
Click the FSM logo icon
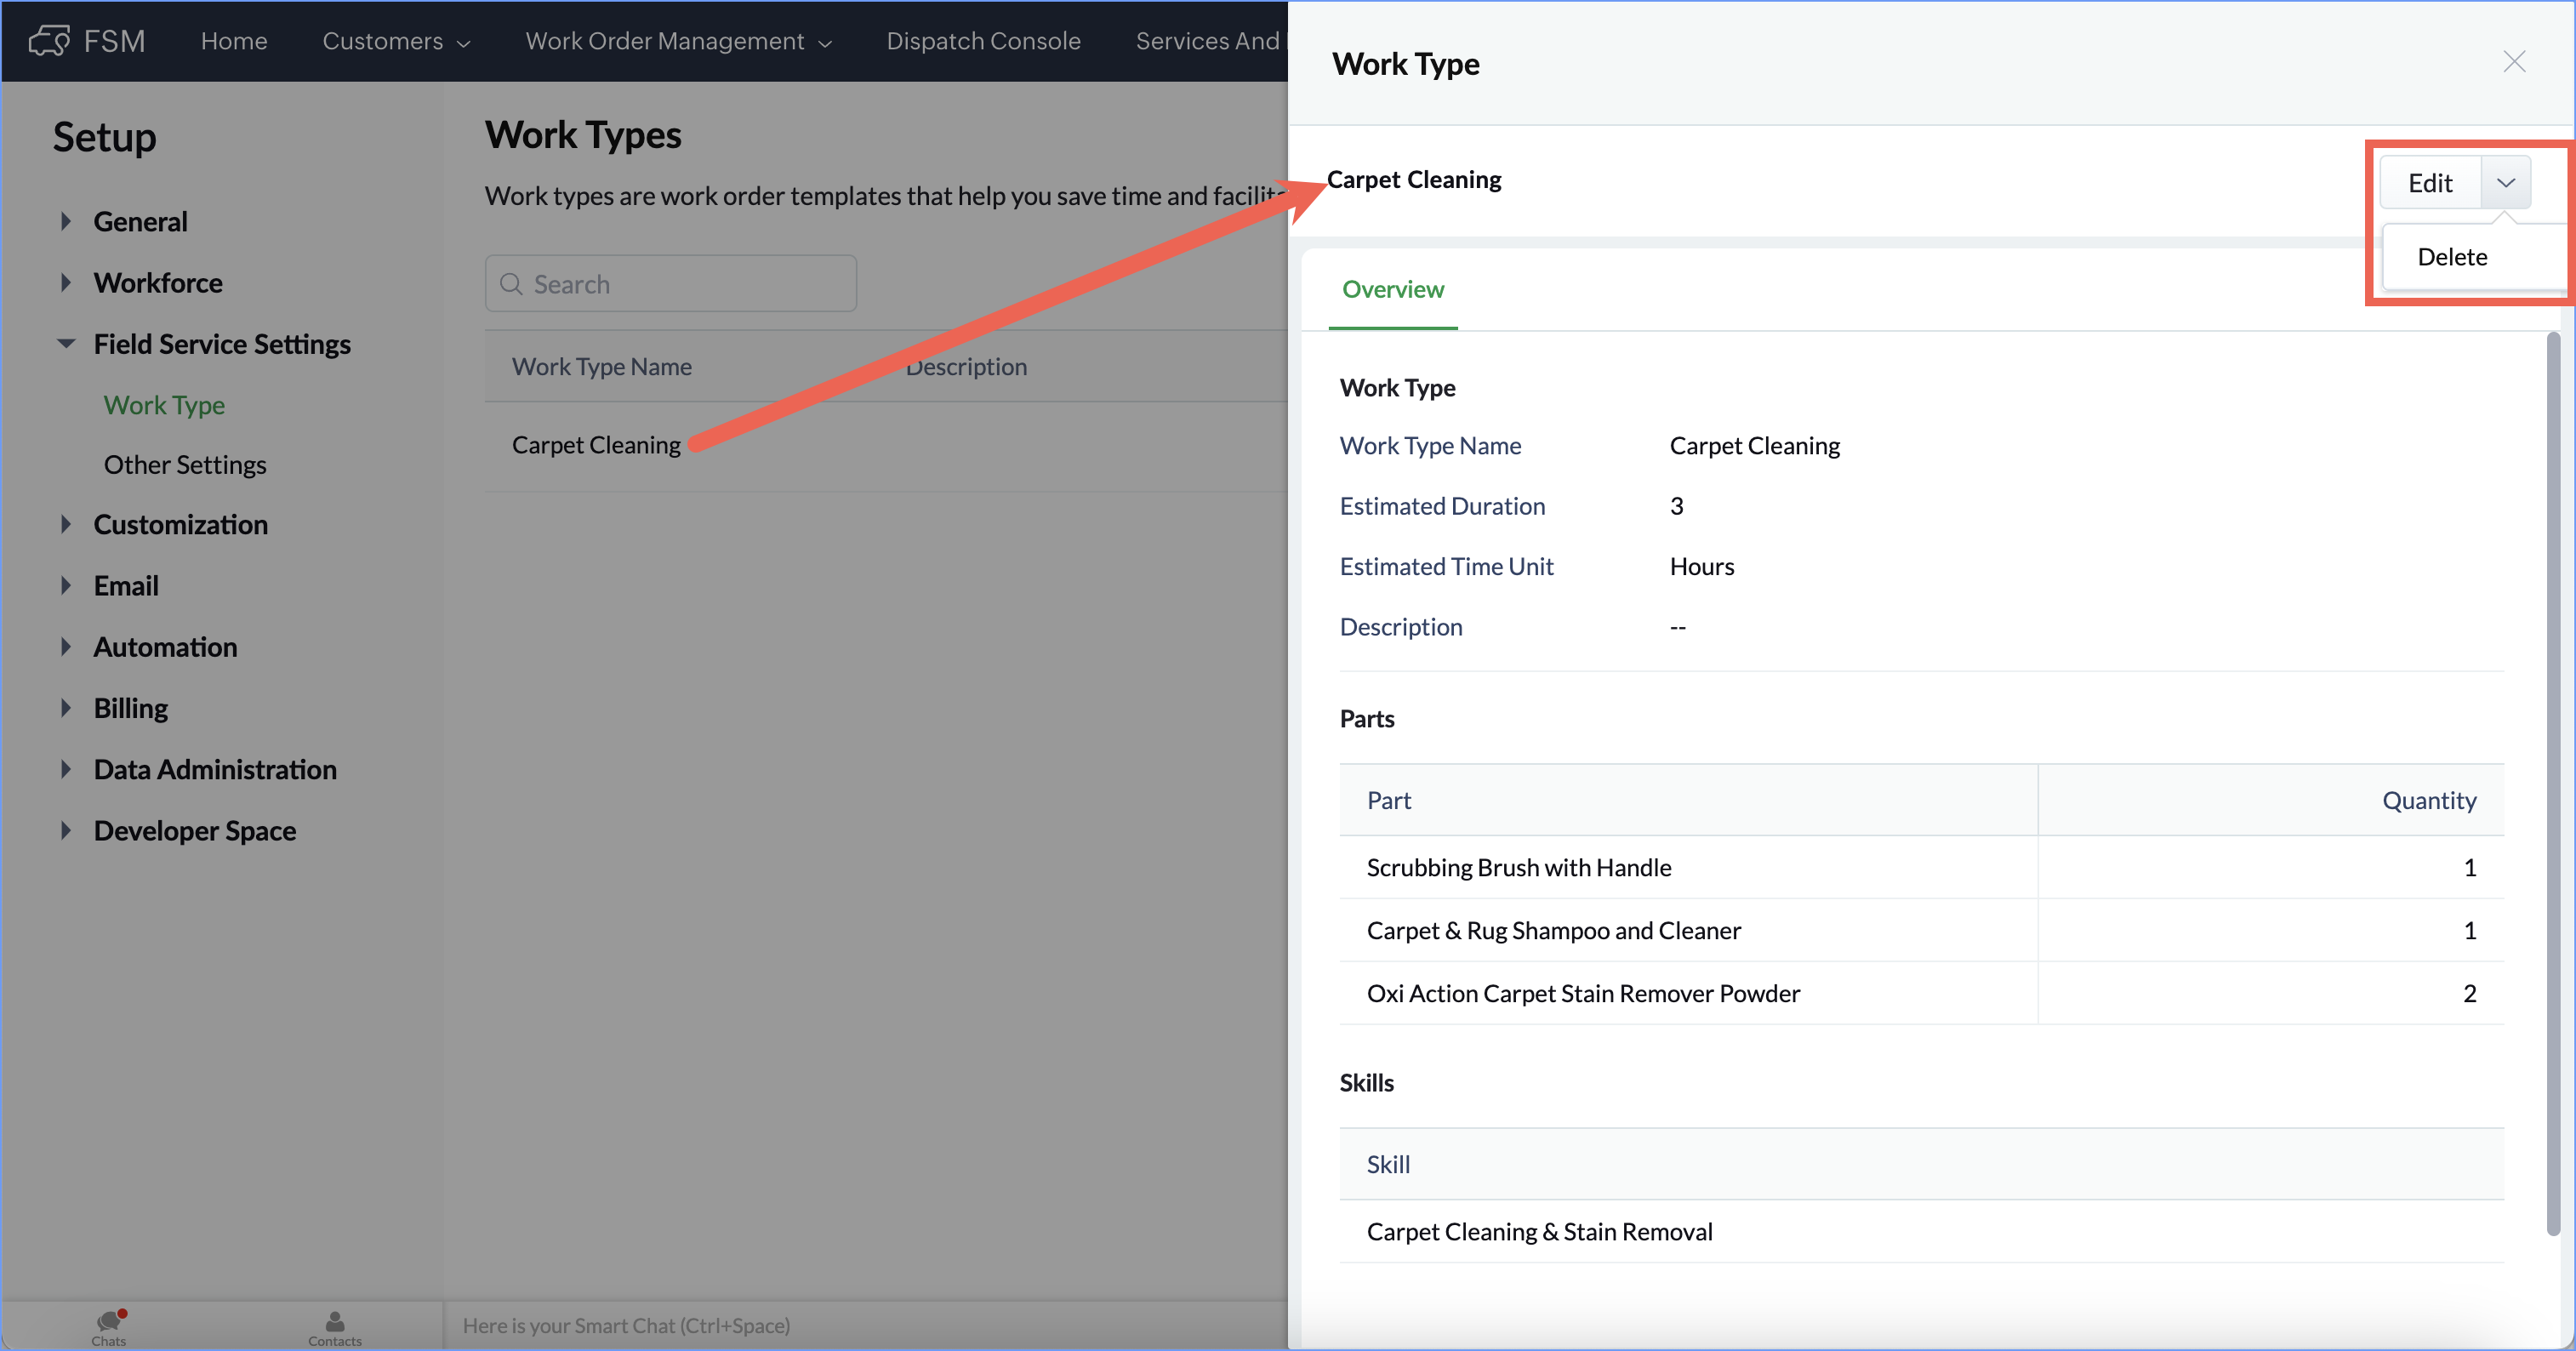click(x=49, y=41)
